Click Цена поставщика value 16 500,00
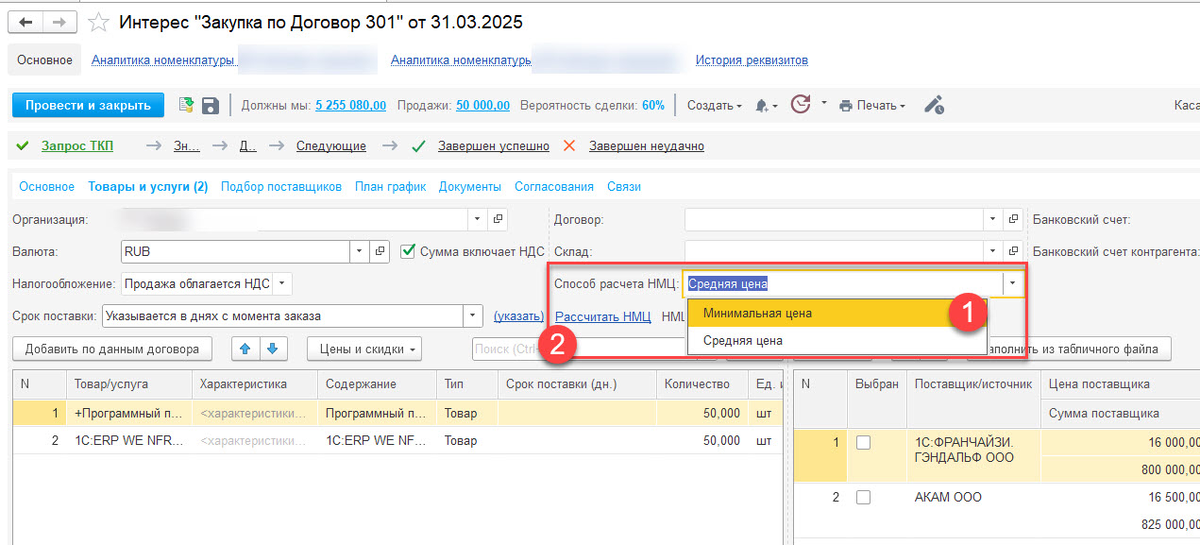 click(x=1119, y=497)
